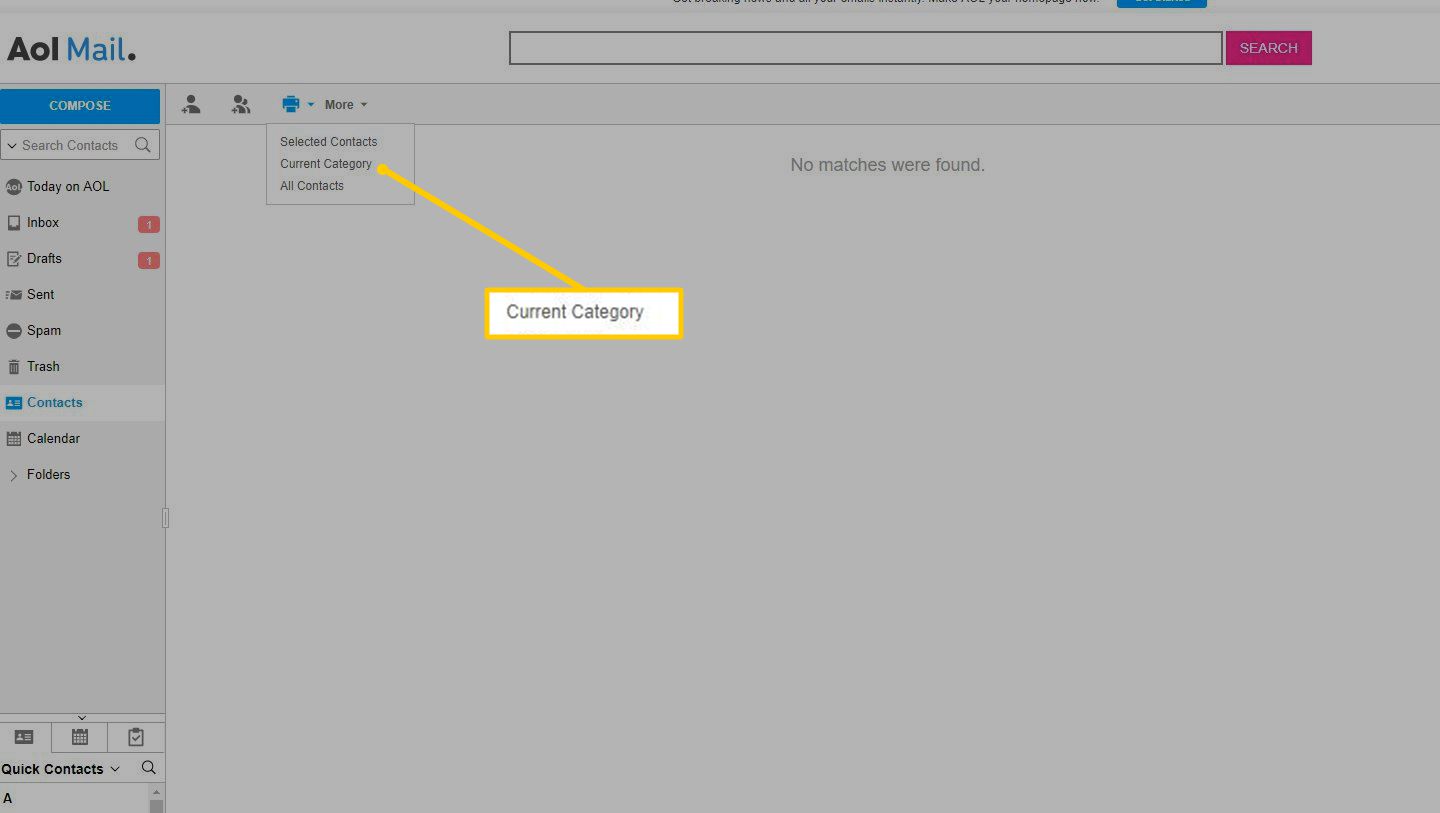
Task: Switch to the calendar grid tab icon
Action: pyautogui.click(x=80, y=738)
